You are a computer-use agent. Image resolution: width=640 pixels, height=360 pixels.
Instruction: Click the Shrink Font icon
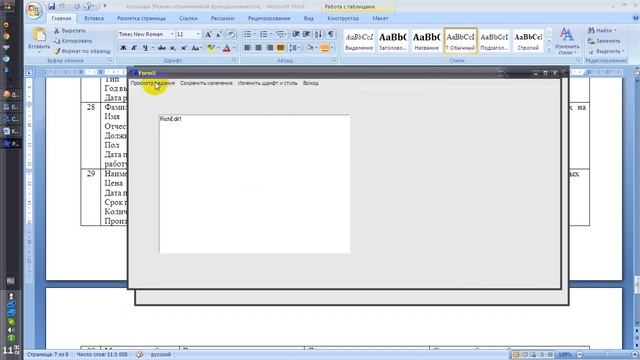219,34
